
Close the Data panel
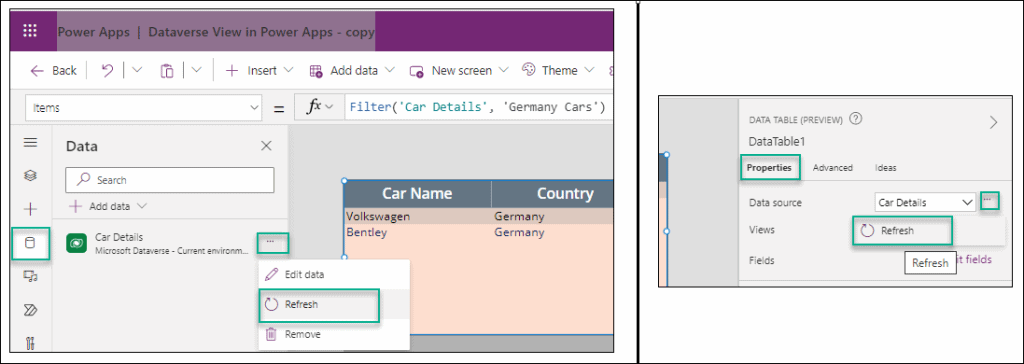point(266,146)
